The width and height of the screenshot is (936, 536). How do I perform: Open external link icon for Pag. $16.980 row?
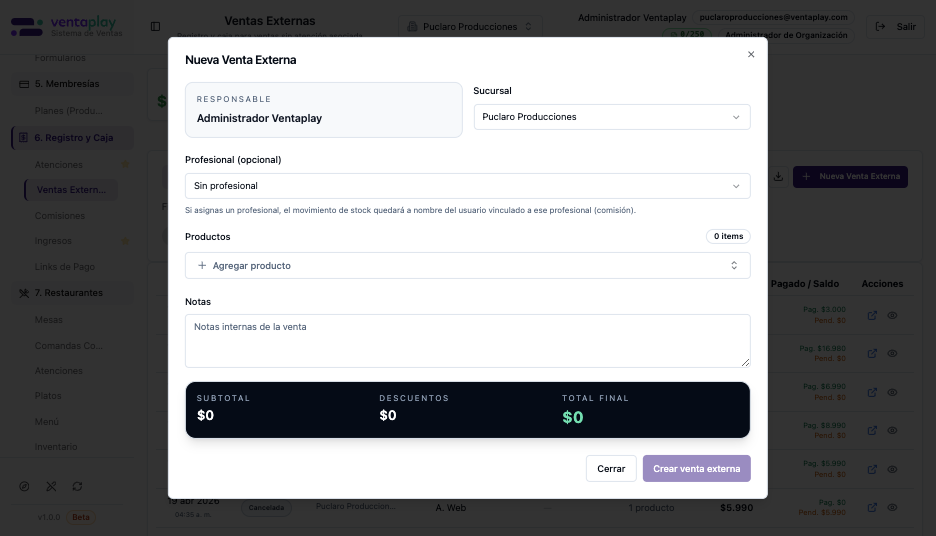point(872,354)
